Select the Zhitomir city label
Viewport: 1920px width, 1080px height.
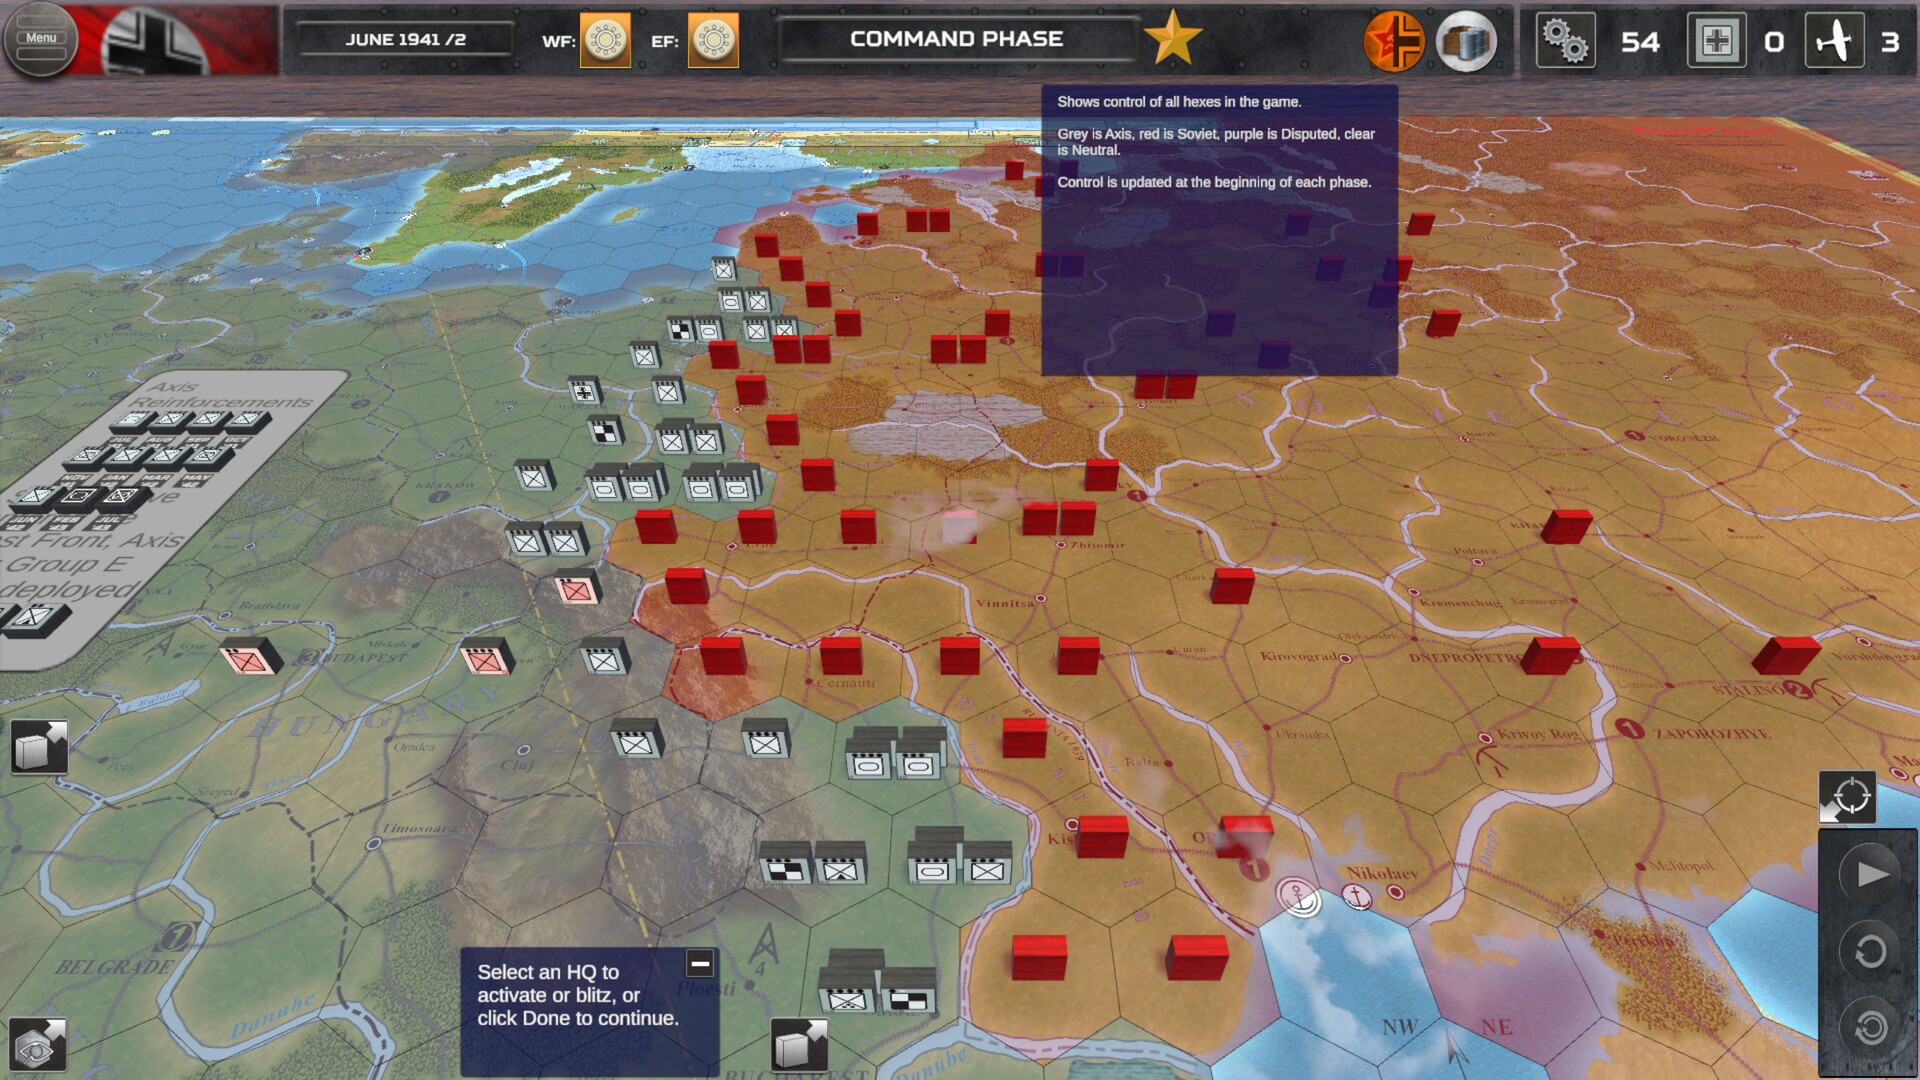point(1097,545)
